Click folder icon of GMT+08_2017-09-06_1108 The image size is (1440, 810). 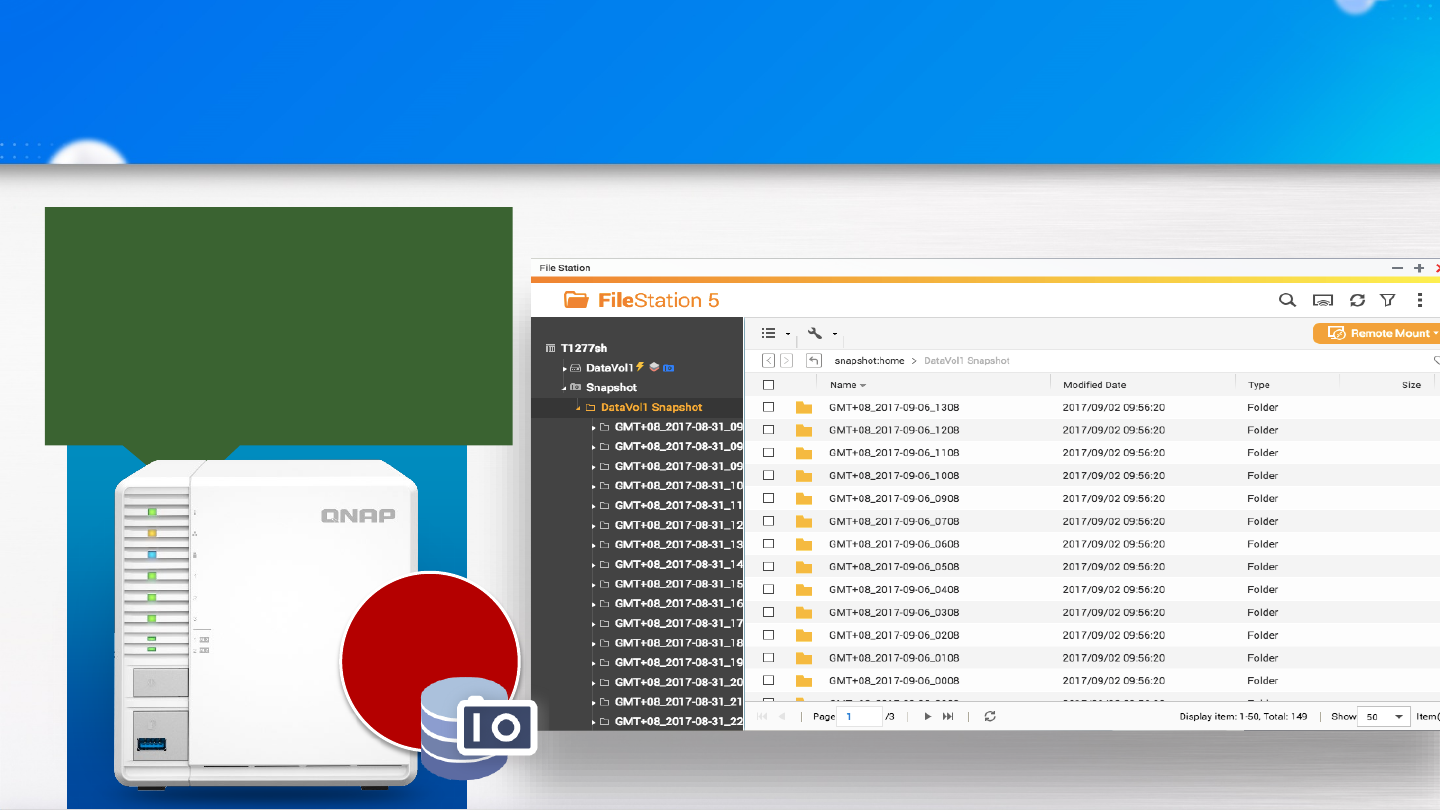point(804,453)
